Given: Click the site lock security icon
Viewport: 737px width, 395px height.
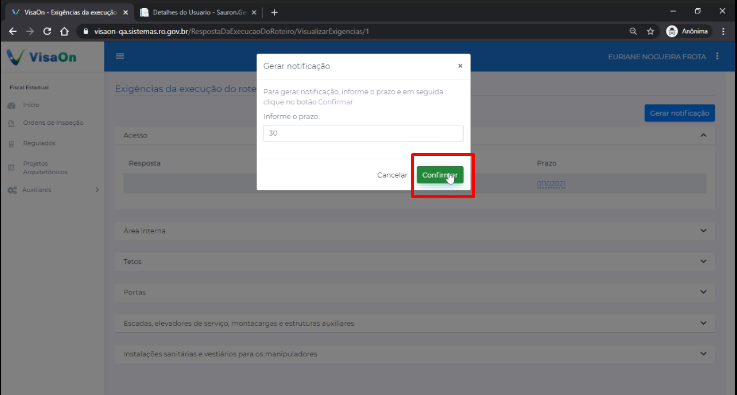Looking at the screenshot, I should pos(86,32).
